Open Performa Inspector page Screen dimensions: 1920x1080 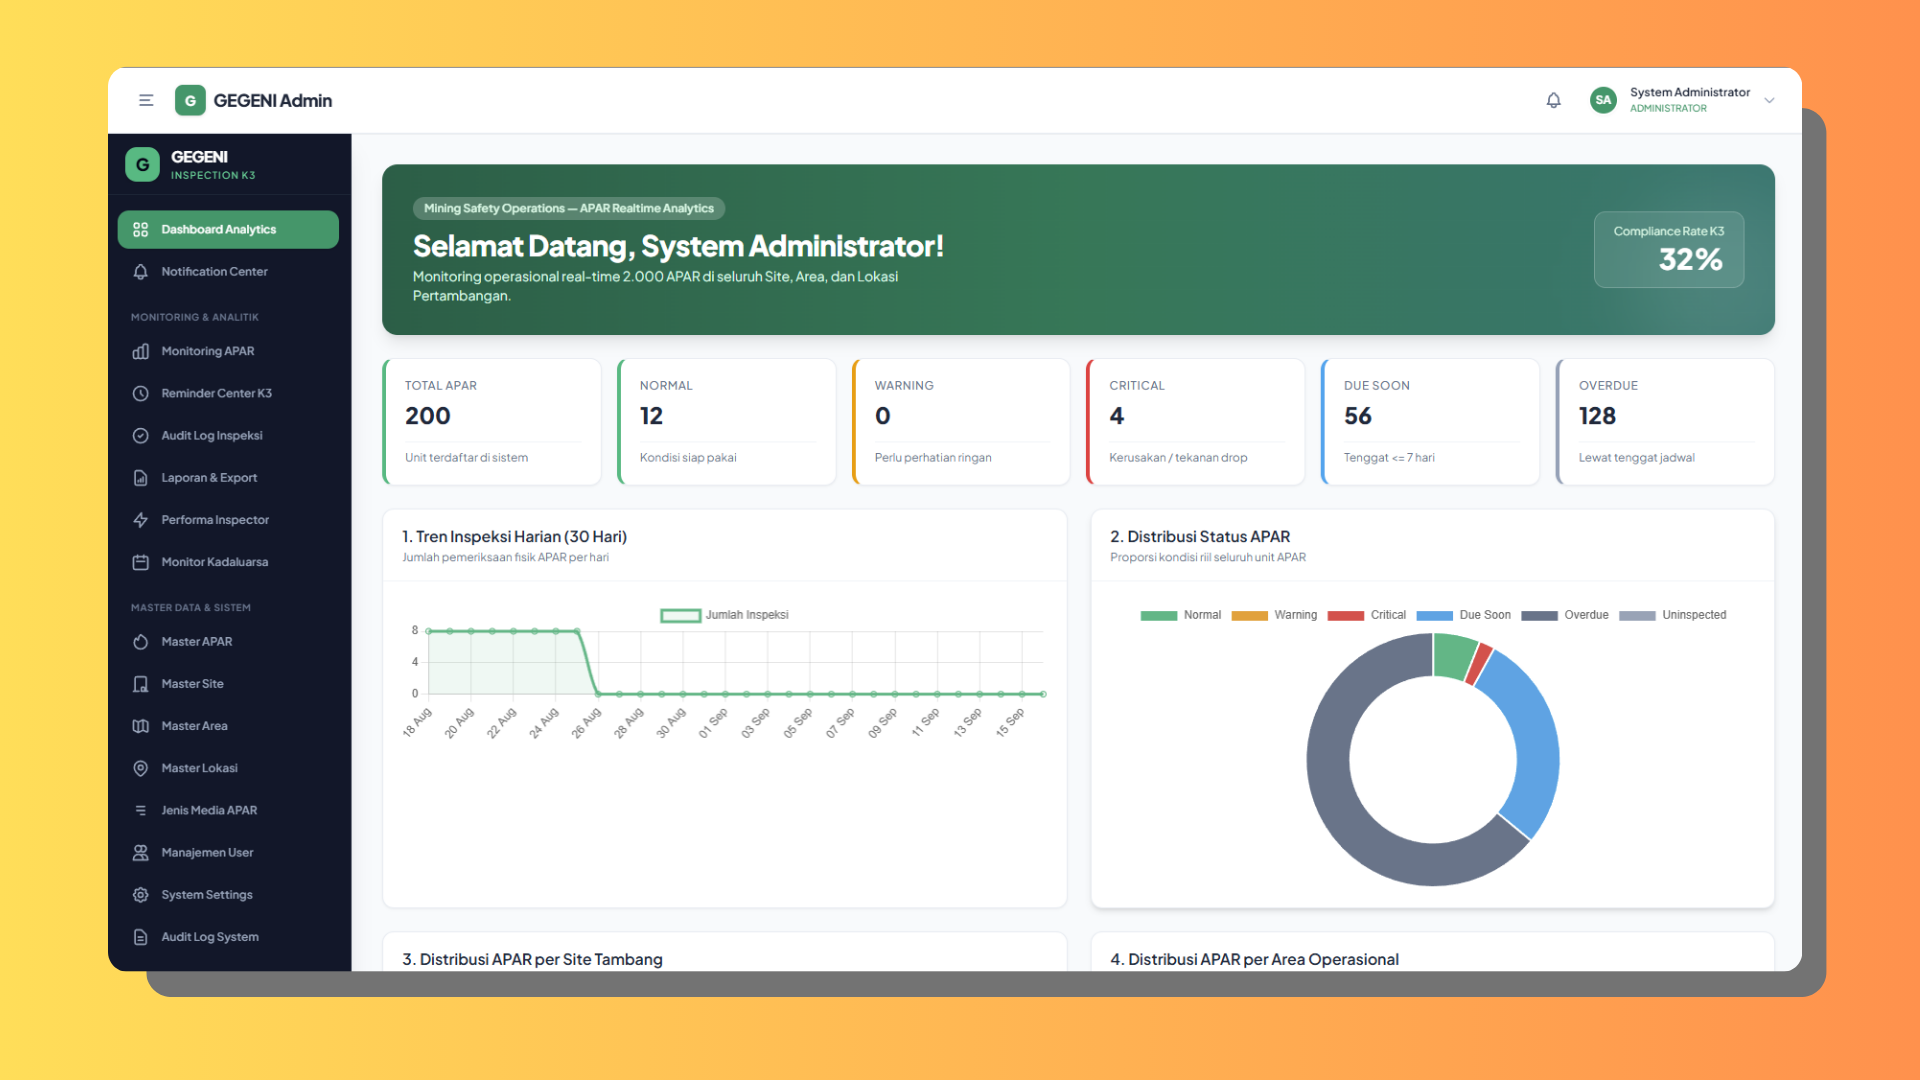tap(228, 520)
